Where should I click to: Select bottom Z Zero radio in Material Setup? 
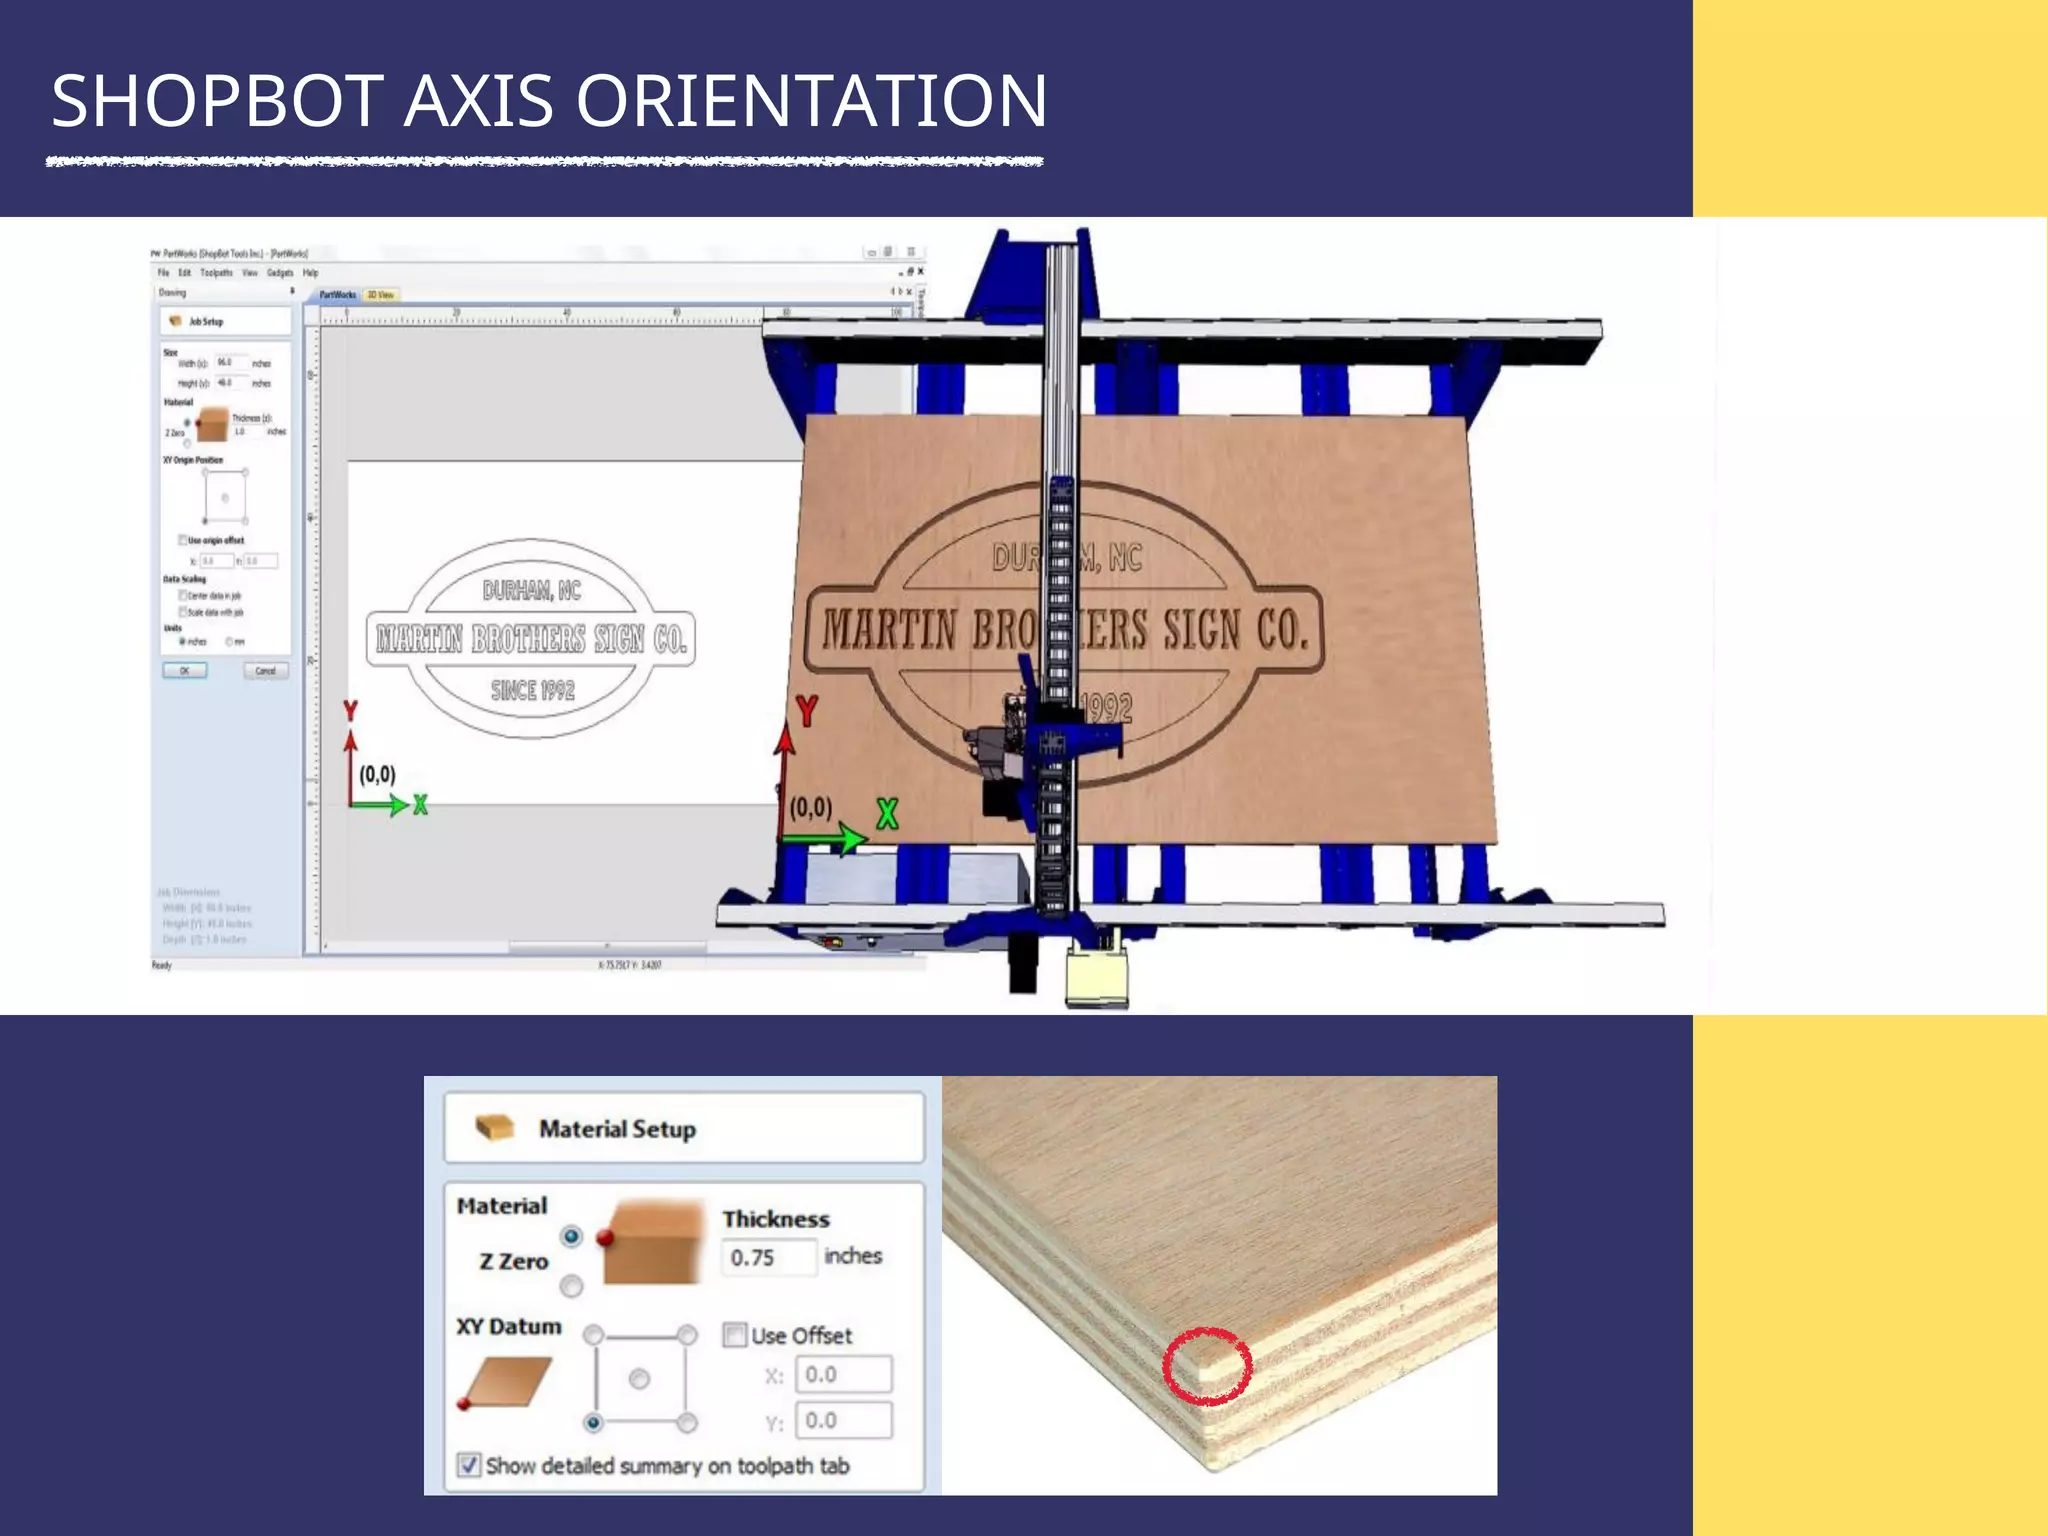click(x=571, y=1286)
